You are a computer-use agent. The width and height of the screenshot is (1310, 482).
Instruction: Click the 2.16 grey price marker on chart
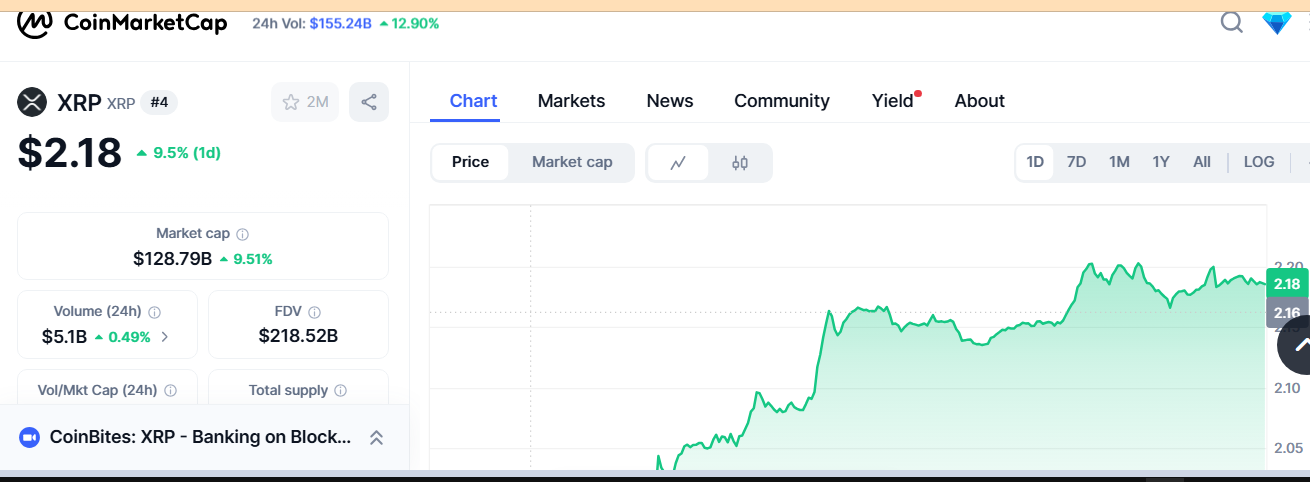[1287, 313]
